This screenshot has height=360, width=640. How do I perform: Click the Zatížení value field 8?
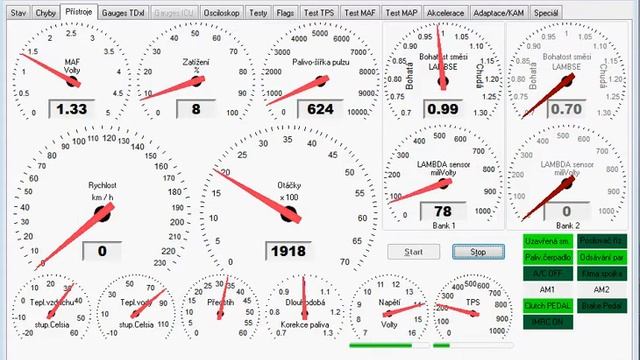coord(196,109)
